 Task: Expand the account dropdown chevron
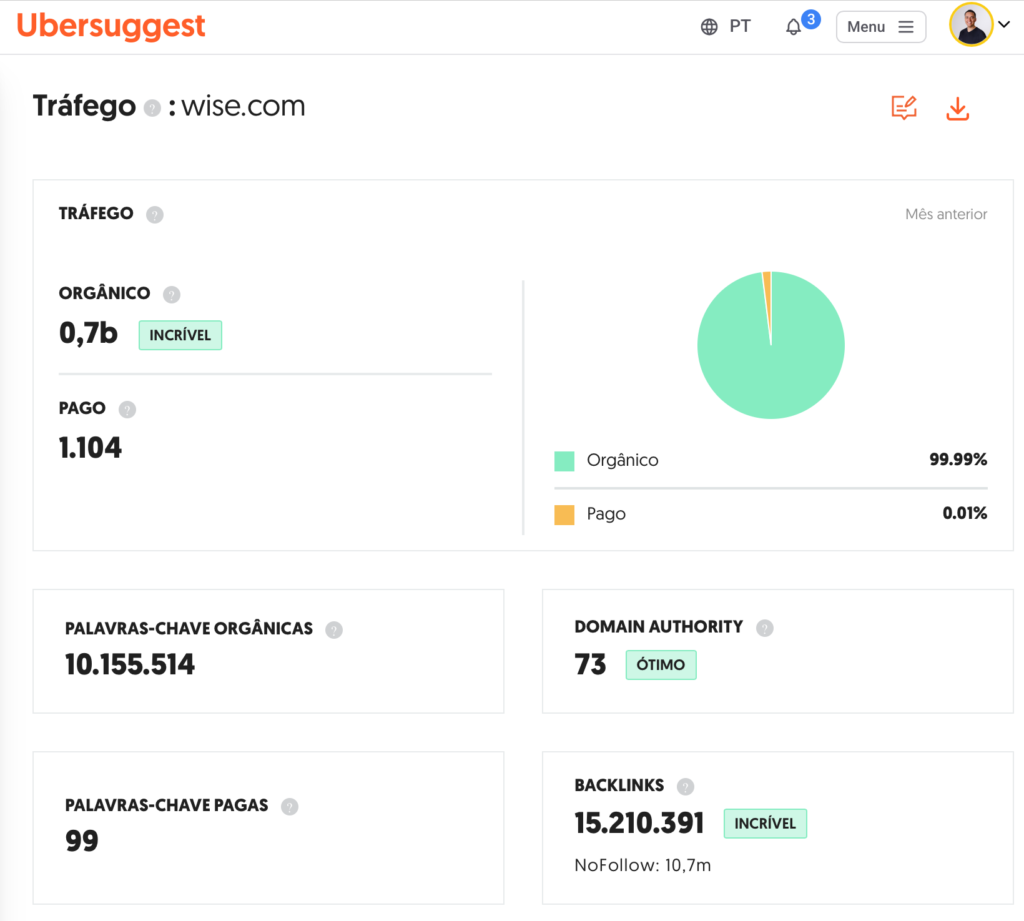(x=1004, y=24)
